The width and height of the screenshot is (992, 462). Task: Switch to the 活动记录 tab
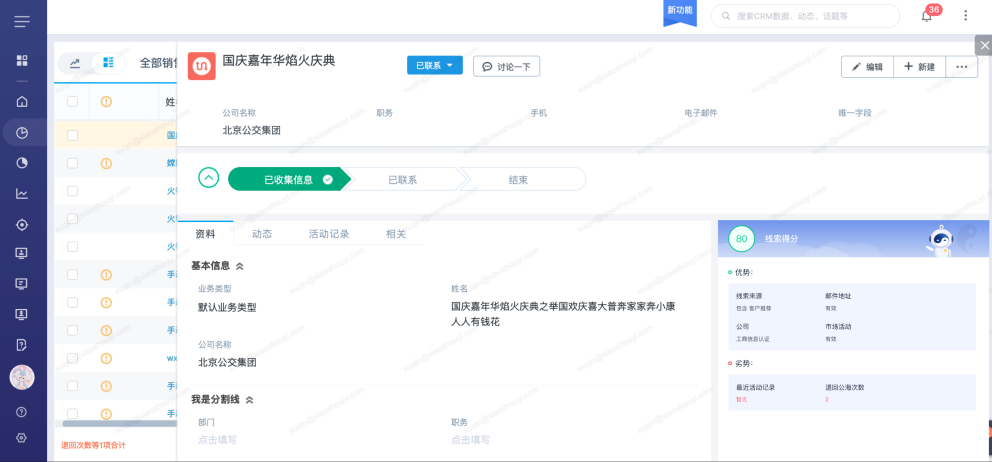(329, 234)
